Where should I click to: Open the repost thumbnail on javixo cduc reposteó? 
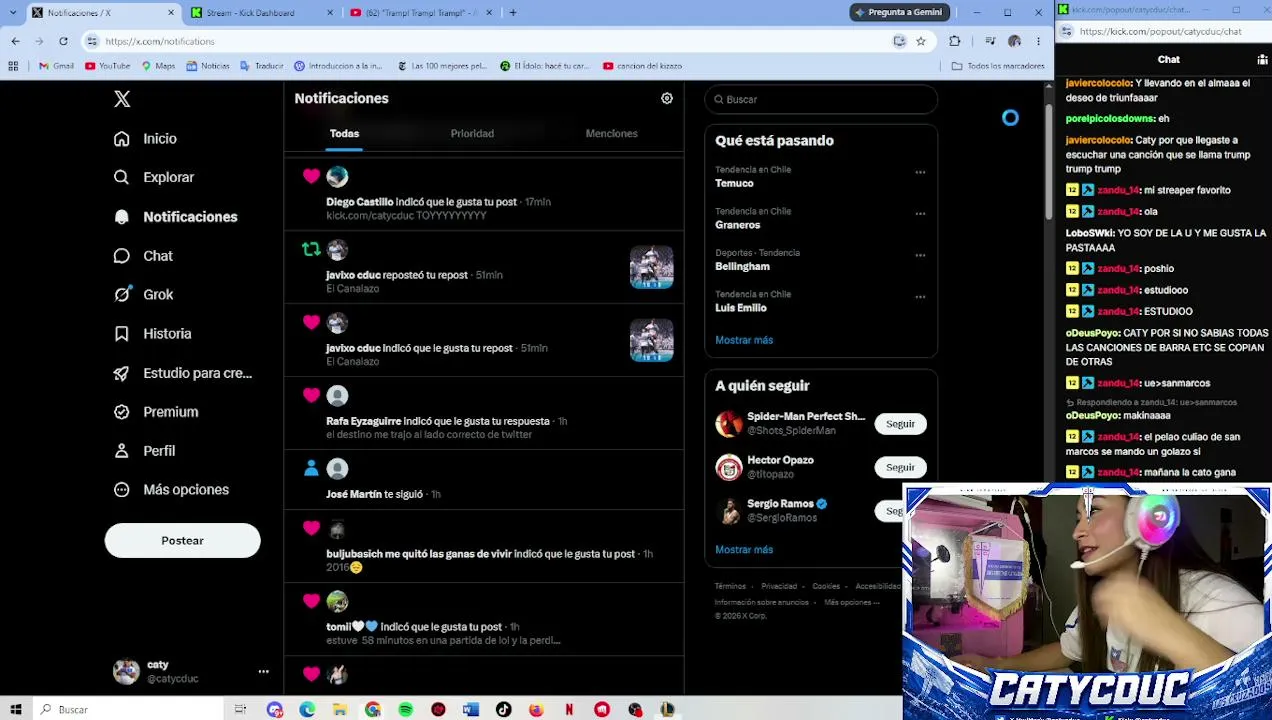tap(651, 268)
